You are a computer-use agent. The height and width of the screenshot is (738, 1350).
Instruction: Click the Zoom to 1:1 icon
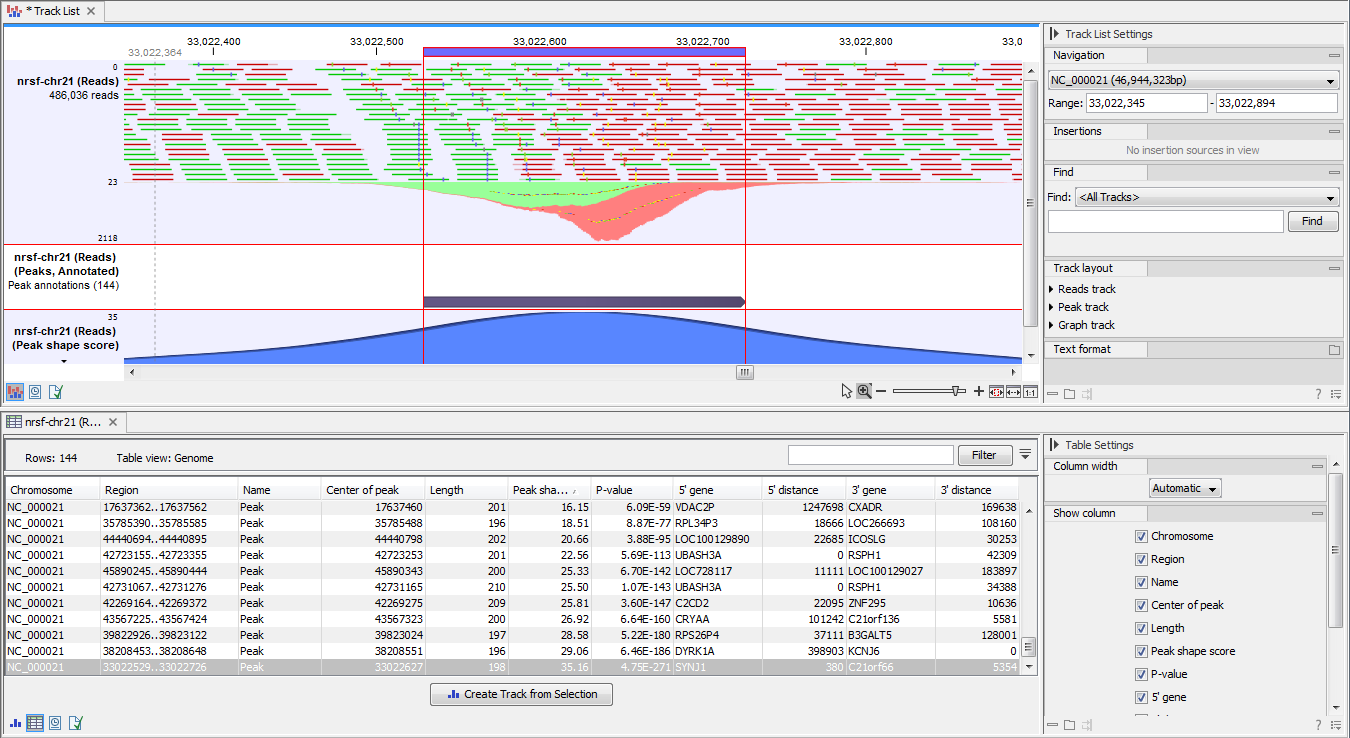[x=1030, y=391]
